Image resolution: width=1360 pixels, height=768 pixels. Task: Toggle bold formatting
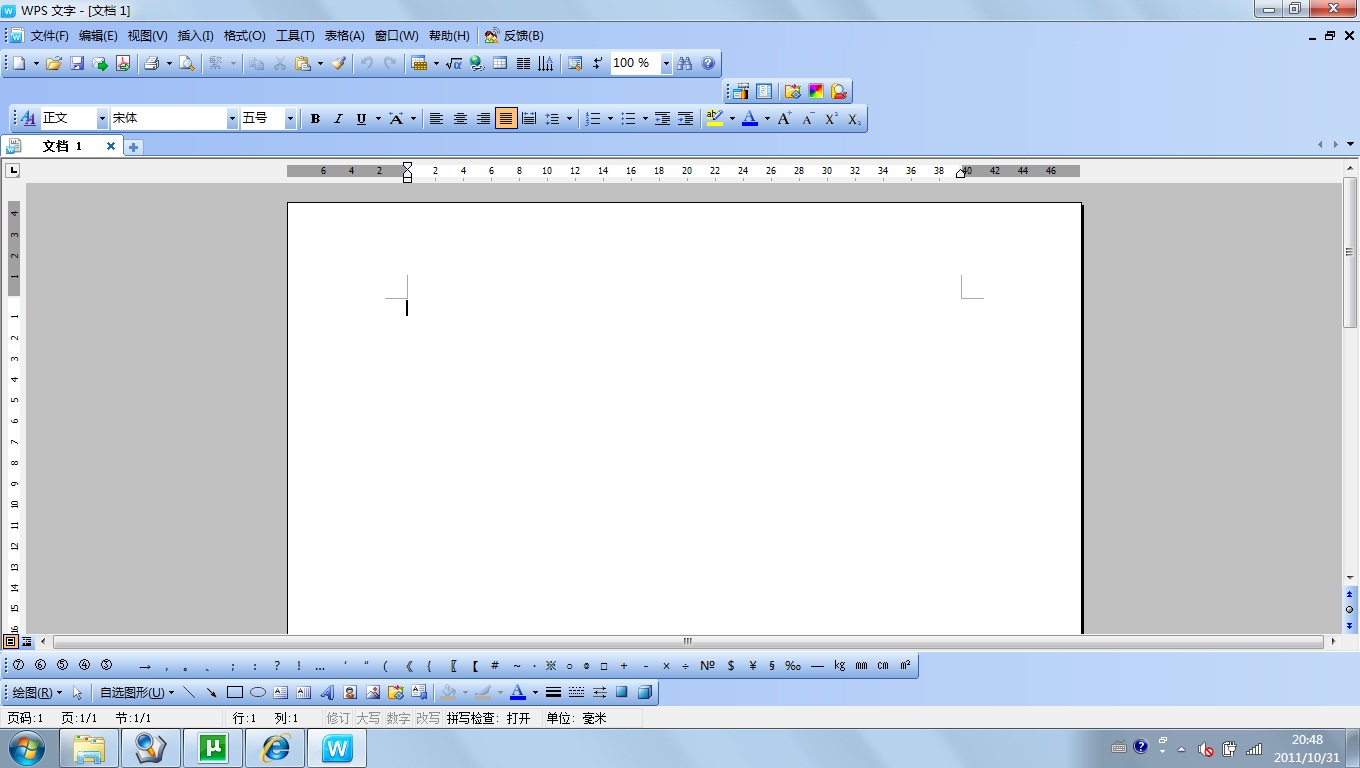tap(315, 118)
